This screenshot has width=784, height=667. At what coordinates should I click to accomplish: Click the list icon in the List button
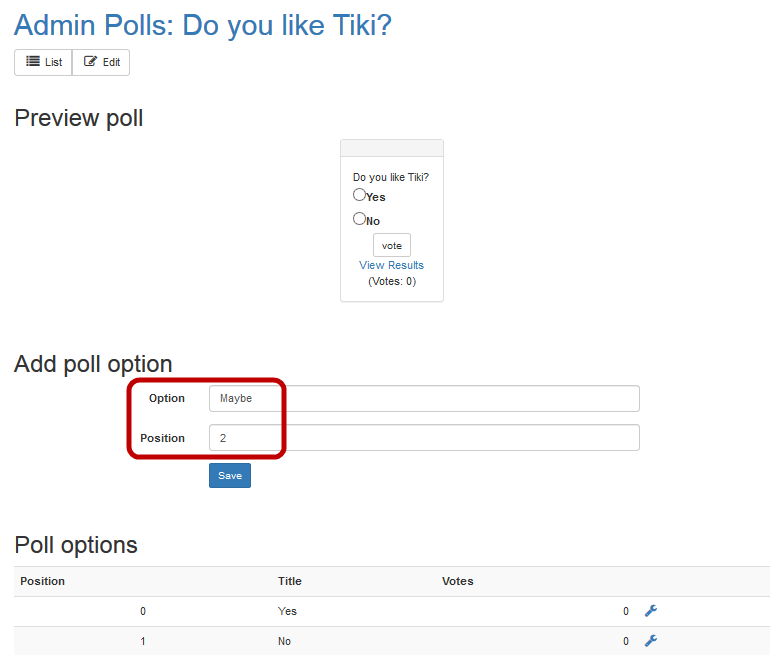coord(33,62)
